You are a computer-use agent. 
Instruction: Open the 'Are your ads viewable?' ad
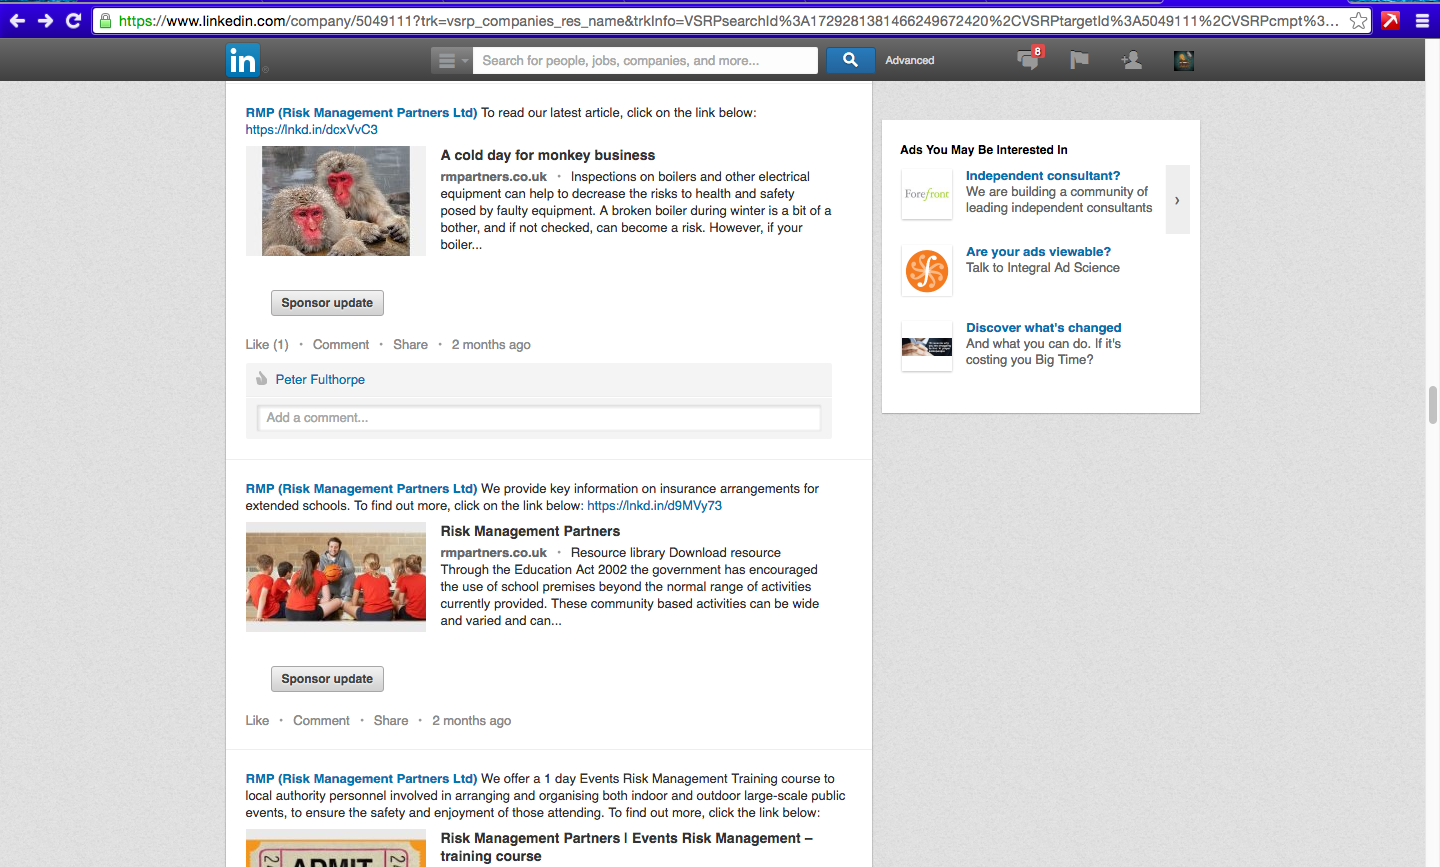pos(1038,252)
